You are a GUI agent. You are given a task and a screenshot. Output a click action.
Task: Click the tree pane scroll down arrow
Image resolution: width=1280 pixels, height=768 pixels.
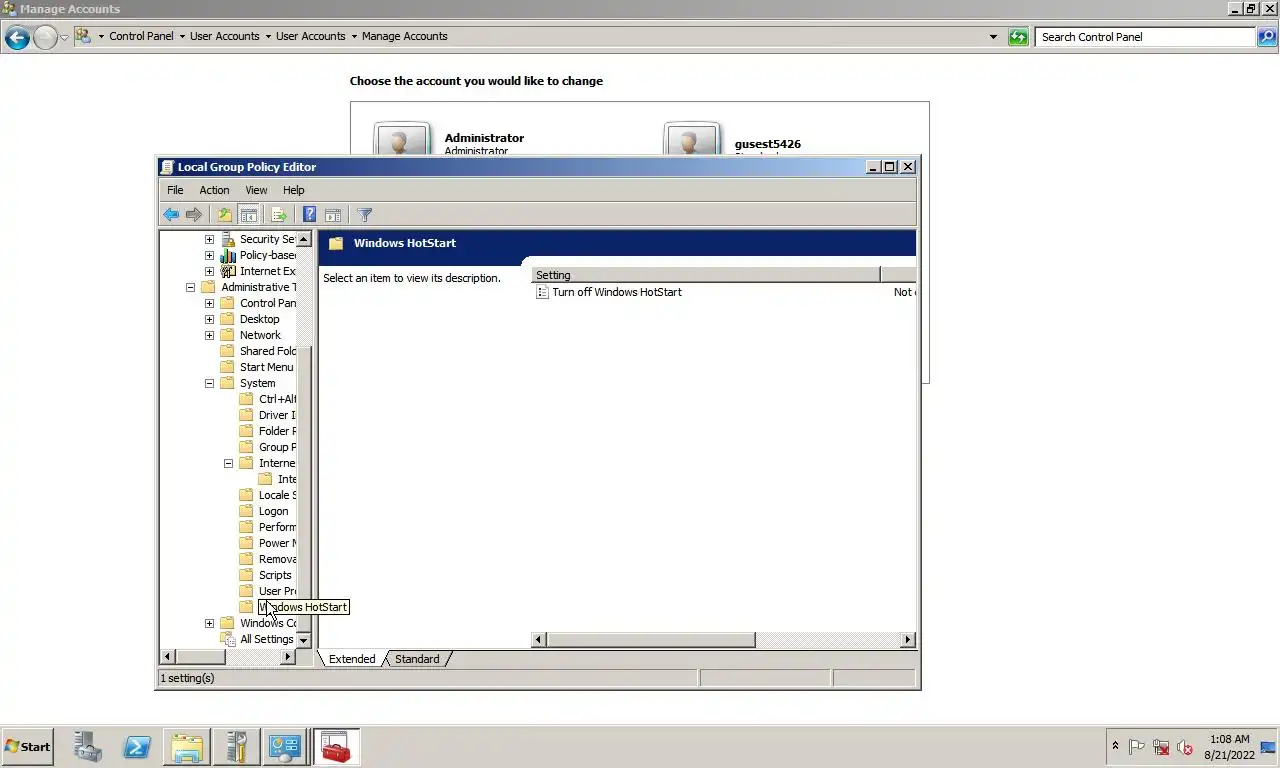pyautogui.click(x=304, y=640)
